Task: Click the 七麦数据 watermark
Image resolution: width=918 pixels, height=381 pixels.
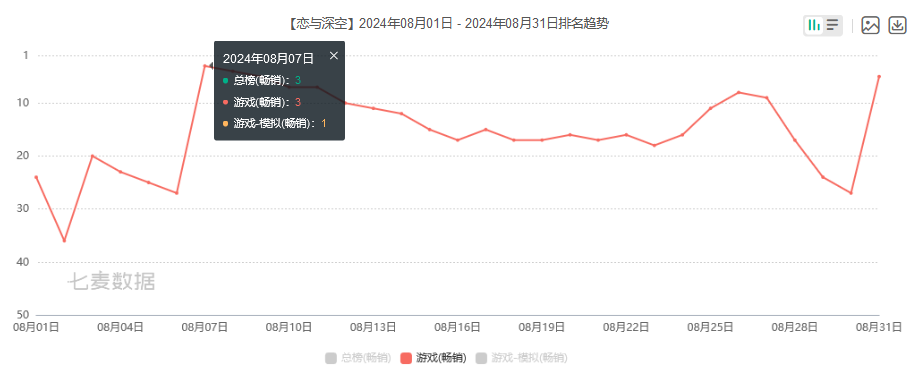Action: (x=111, y=282)
